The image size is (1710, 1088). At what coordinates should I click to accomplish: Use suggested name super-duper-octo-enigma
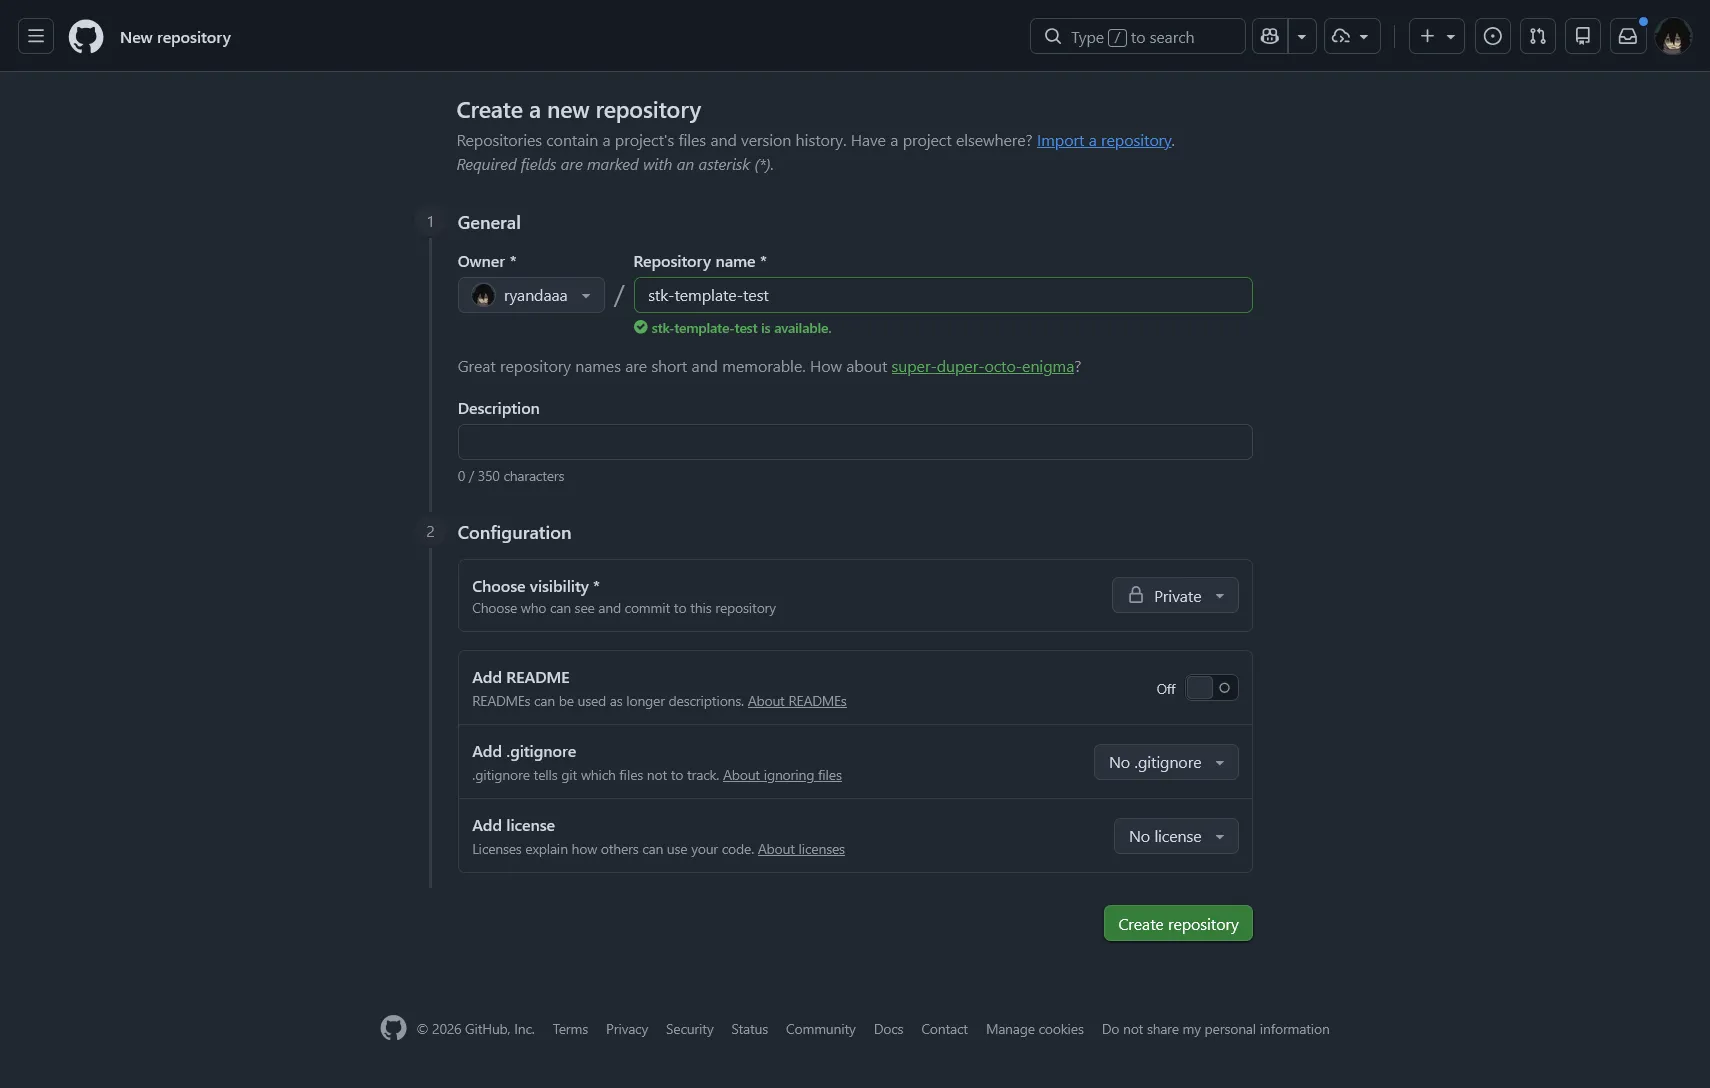(x=982, y=367)
